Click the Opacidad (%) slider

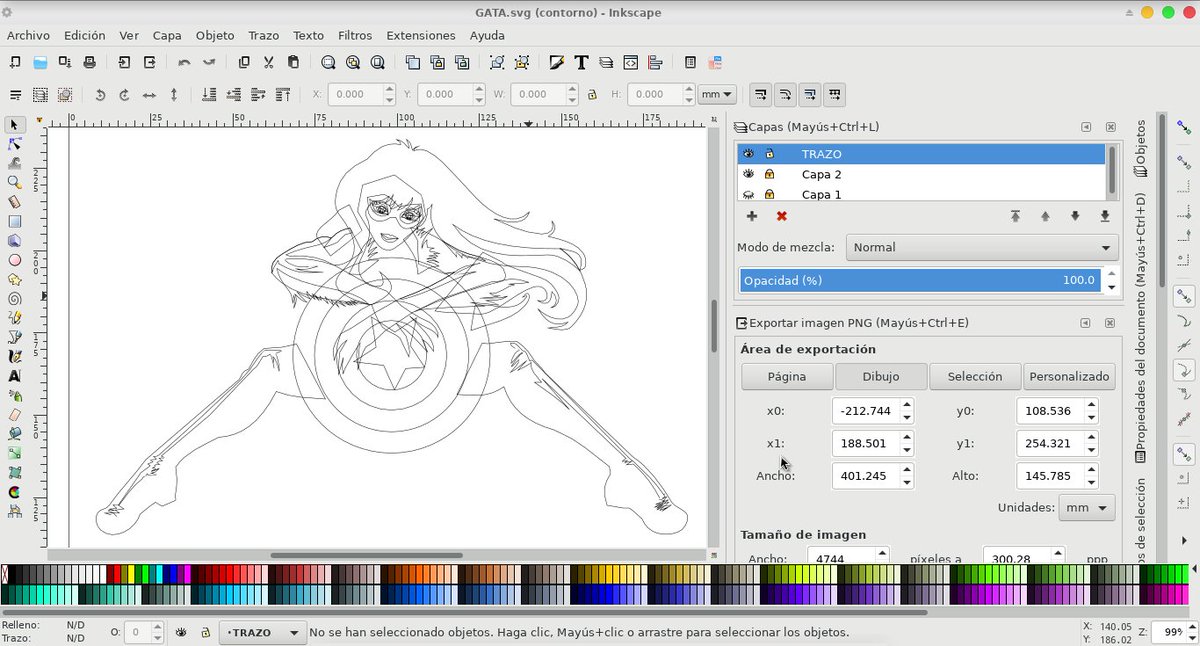coord(920,280)
